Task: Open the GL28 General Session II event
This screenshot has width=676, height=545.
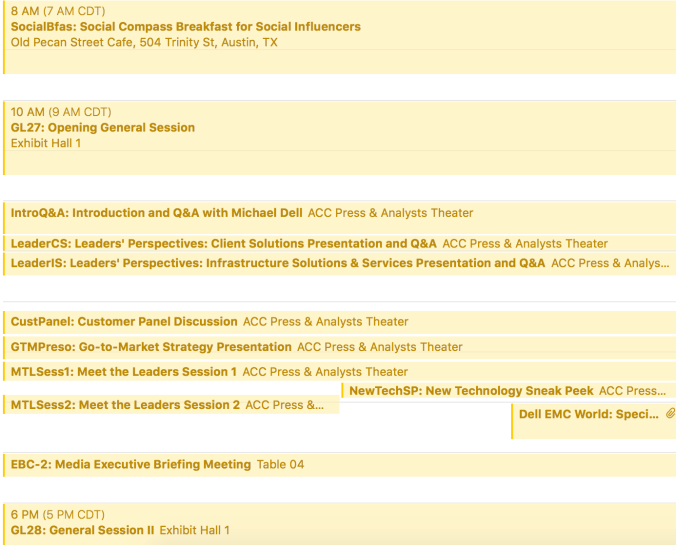Action: (x=83, y=530)
